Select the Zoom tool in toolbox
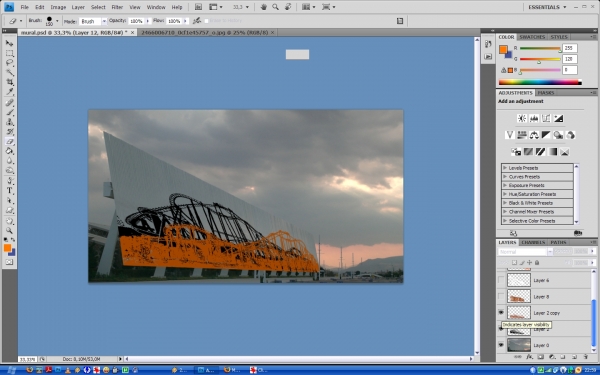Image resolution: width=600 pixels, height=375 pixels. pos(10,231)
